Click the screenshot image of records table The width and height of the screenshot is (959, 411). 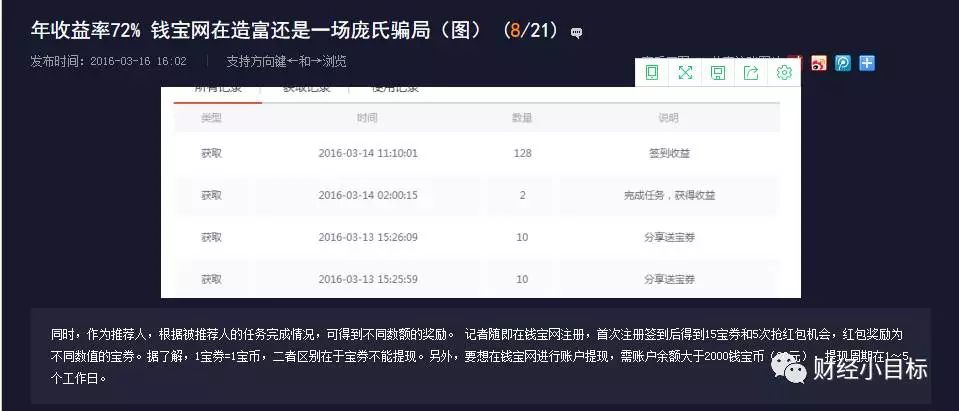click(x=481, y=192)
